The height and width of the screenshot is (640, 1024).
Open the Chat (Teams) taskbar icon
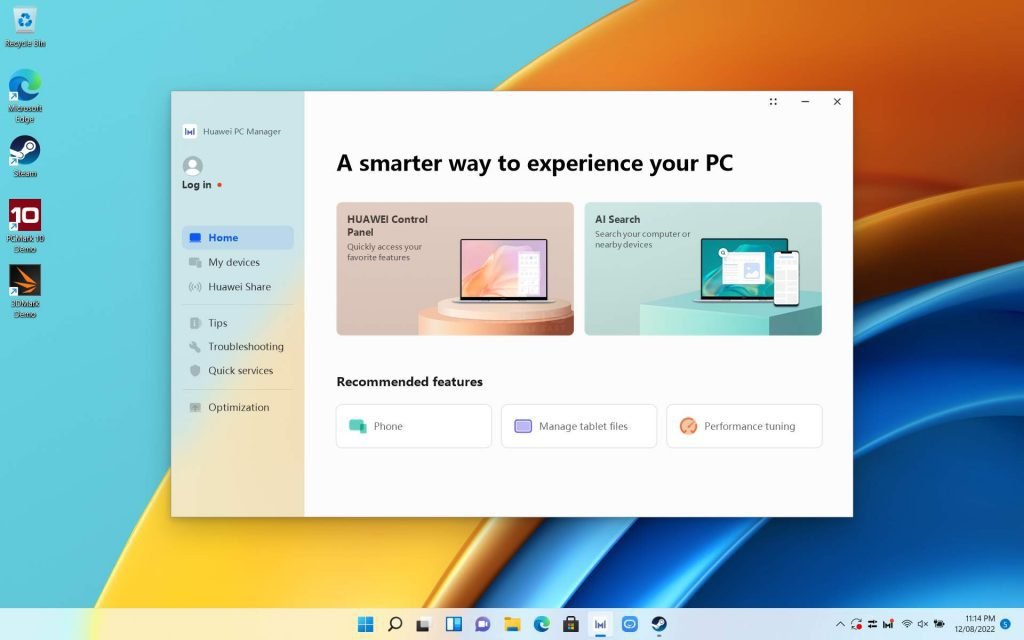[483, 624]
